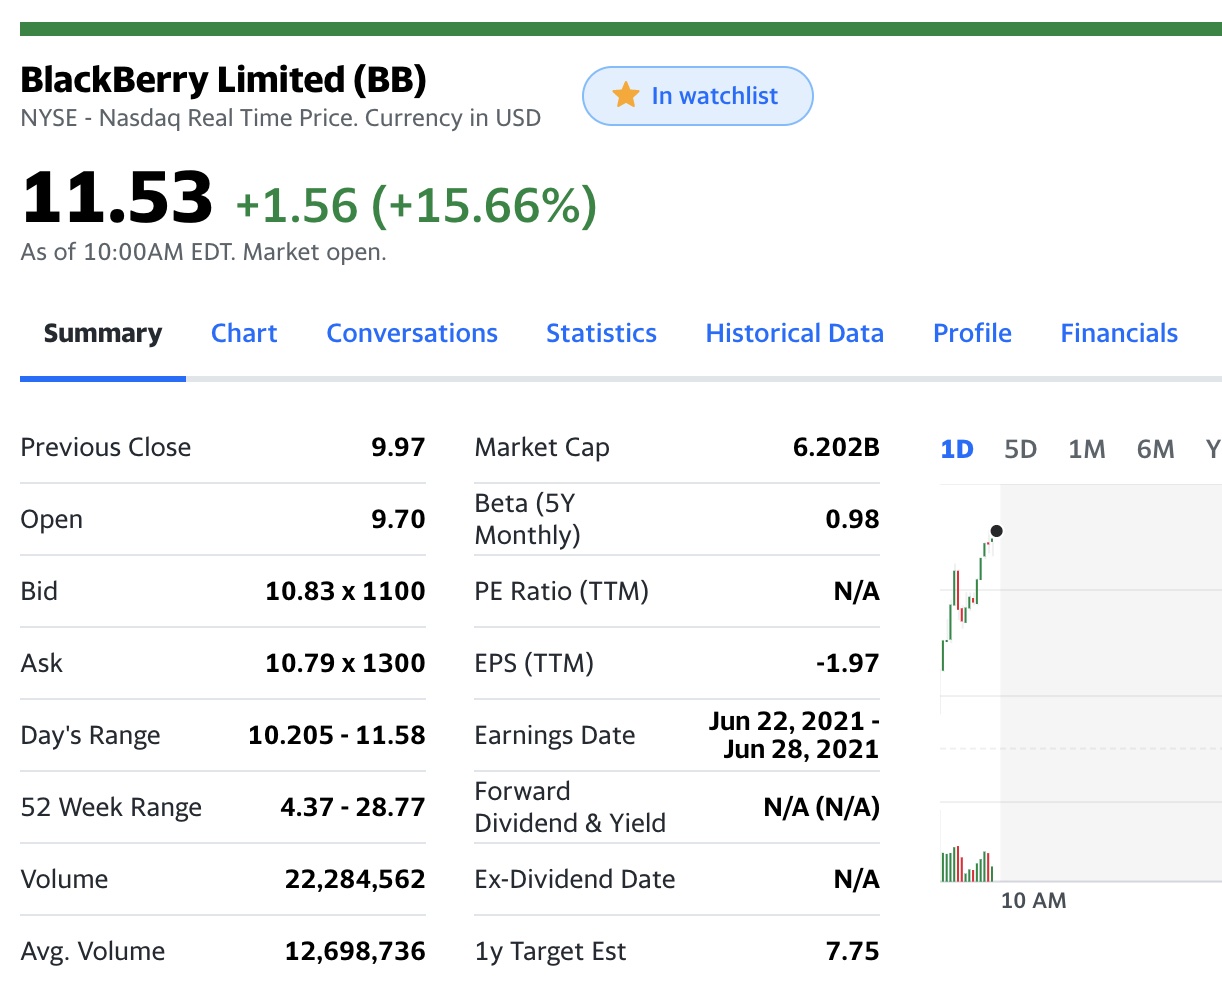Click the 10 AM time axis label
The height and width of the screenshot is (1008, 1222).
[x=1033, y=900]
